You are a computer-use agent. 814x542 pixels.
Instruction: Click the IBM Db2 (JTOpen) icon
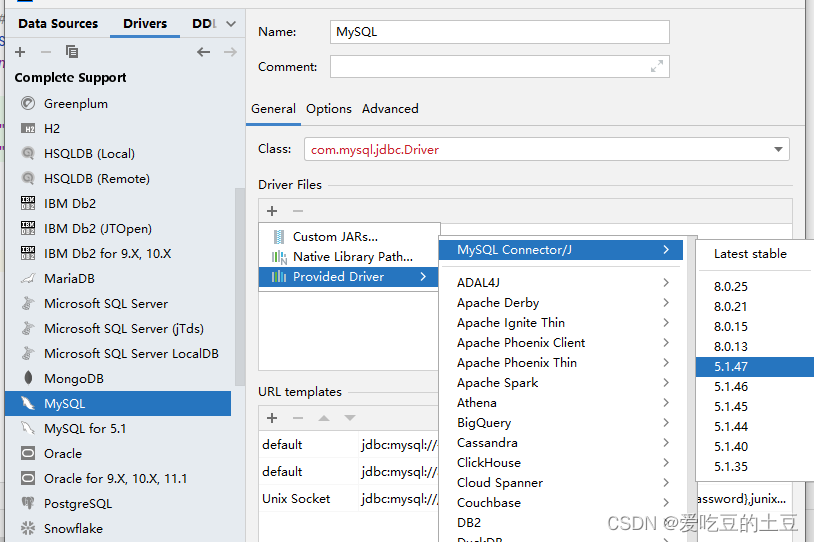(28, 228)
